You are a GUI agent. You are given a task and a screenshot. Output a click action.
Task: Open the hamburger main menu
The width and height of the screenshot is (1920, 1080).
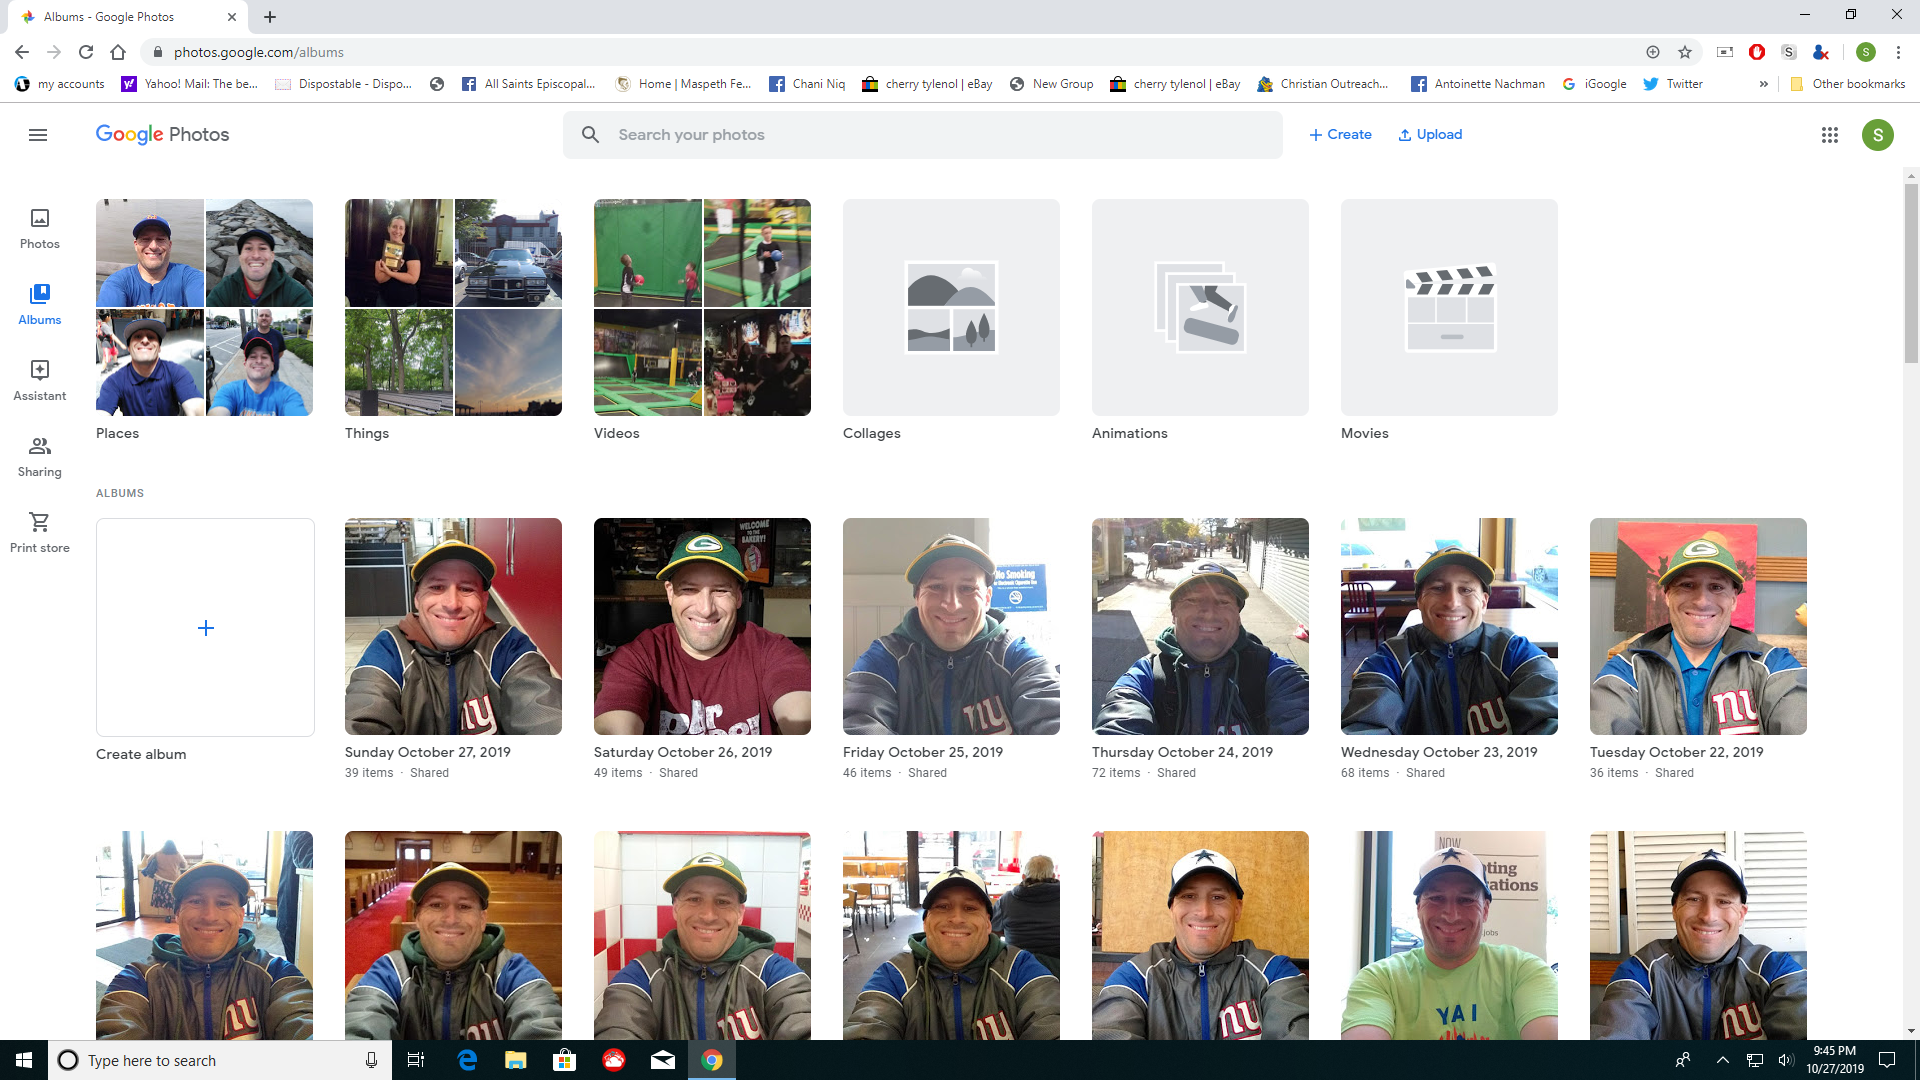38,135
